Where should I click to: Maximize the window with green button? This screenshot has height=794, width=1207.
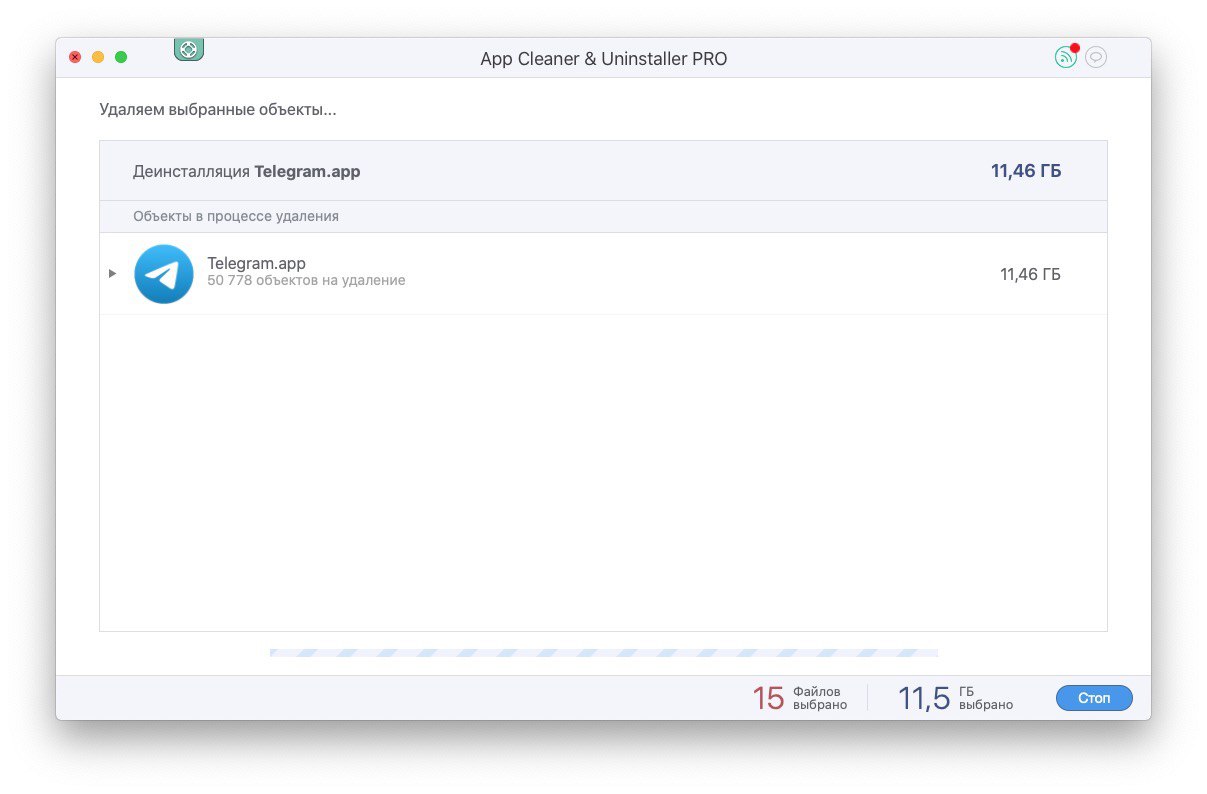pos(121,57)
